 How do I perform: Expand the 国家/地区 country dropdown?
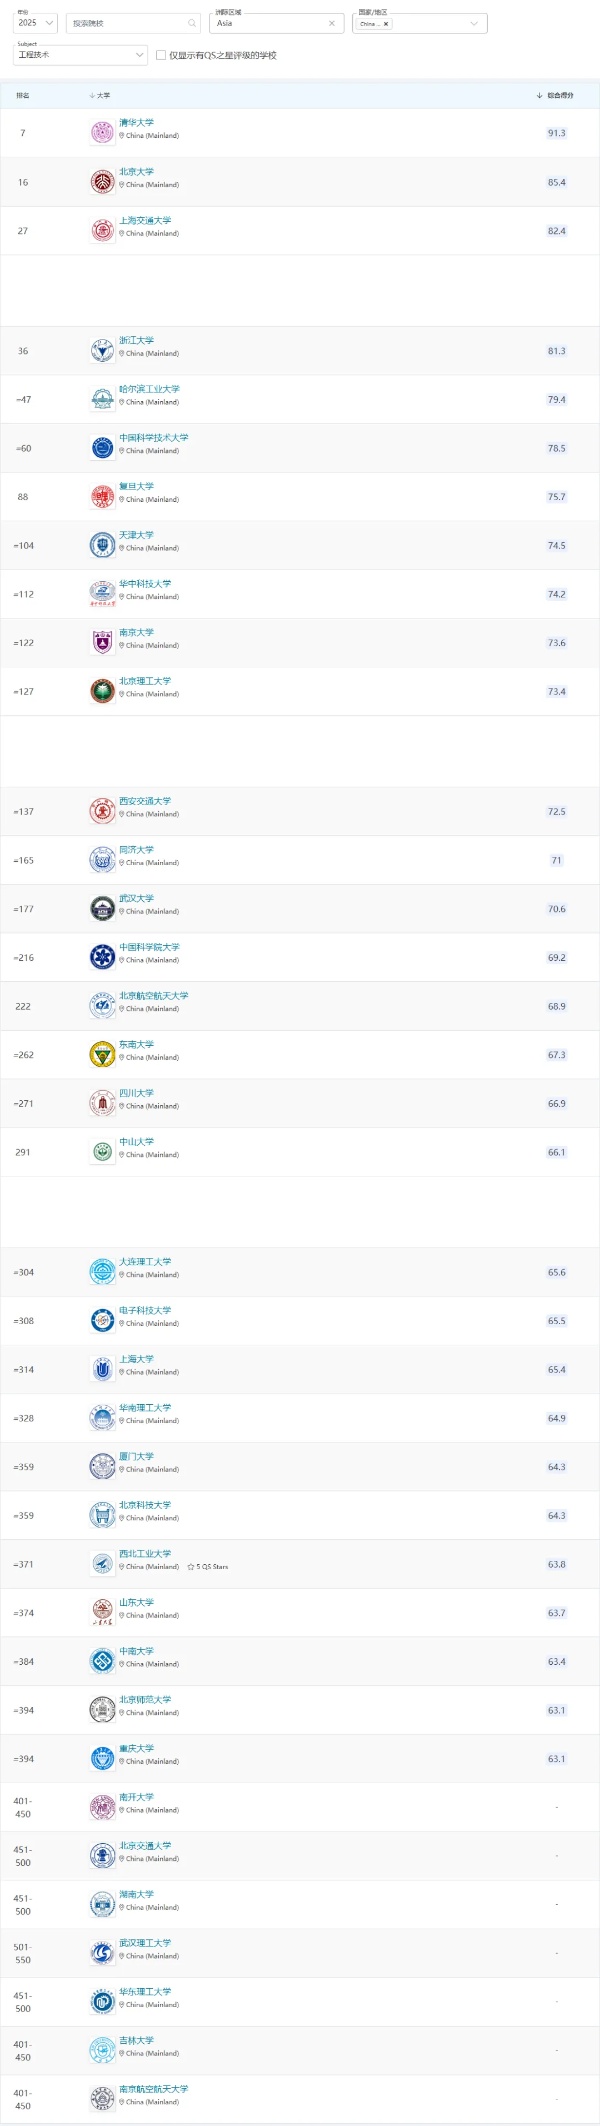pyautogui.click(x=474, y=23)
